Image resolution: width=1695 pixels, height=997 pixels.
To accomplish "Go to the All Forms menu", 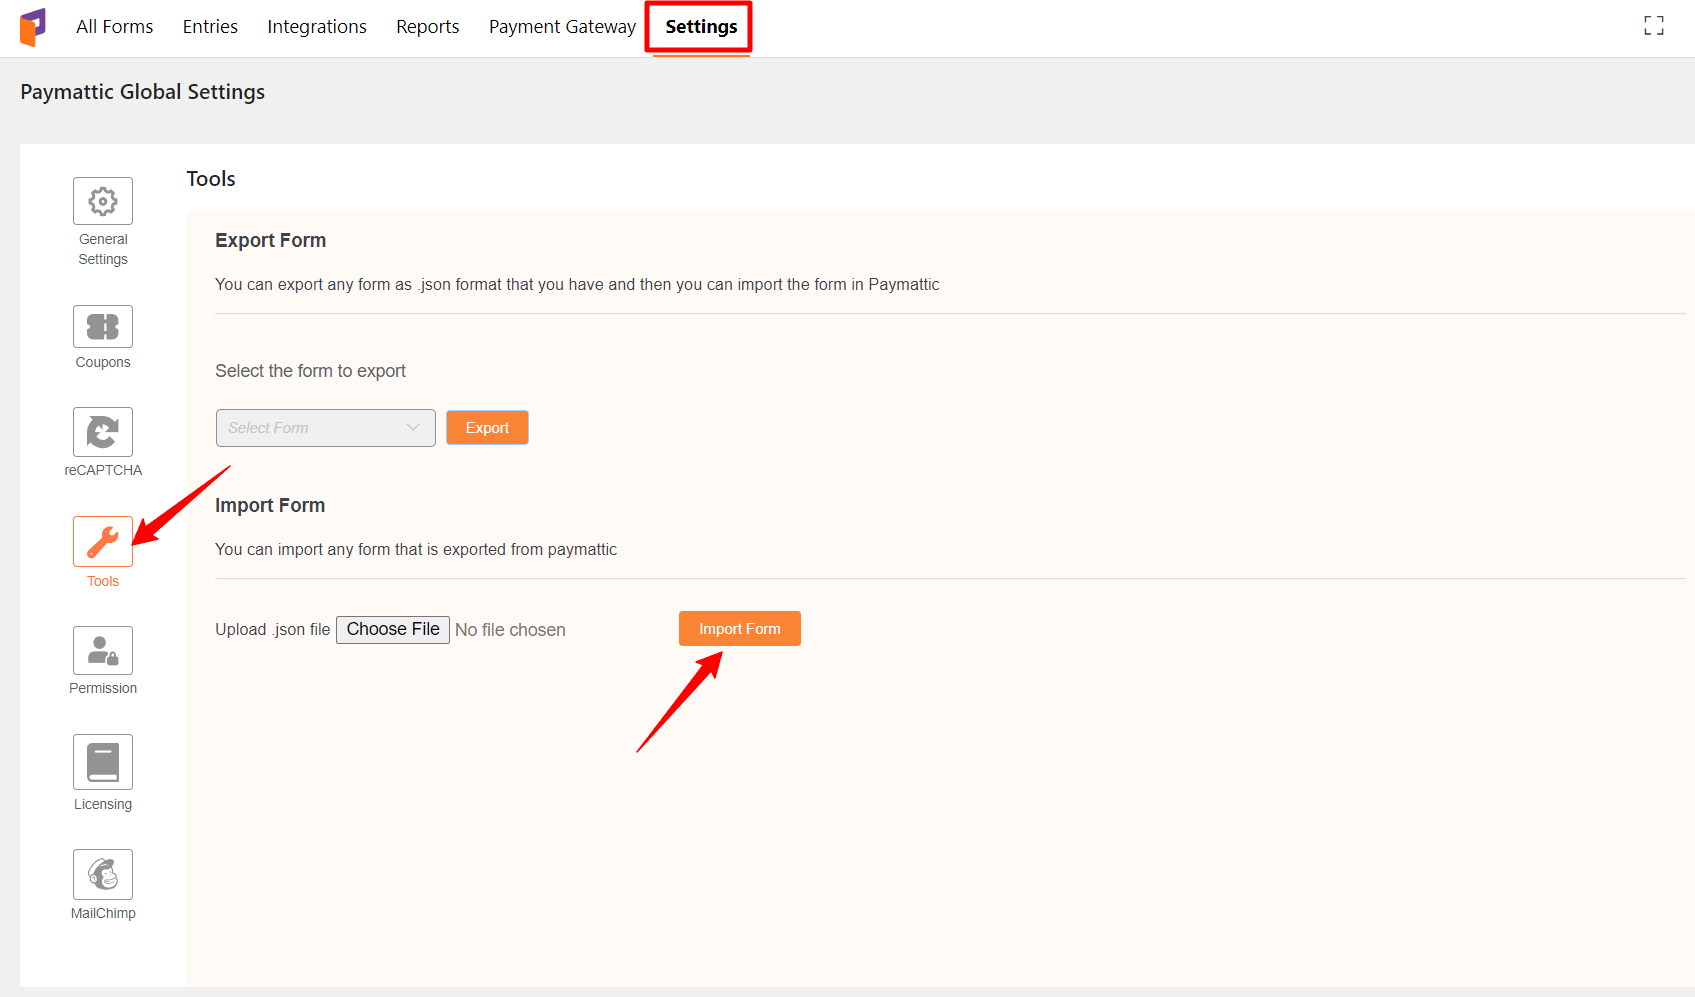I will click(x=115, y=27).
